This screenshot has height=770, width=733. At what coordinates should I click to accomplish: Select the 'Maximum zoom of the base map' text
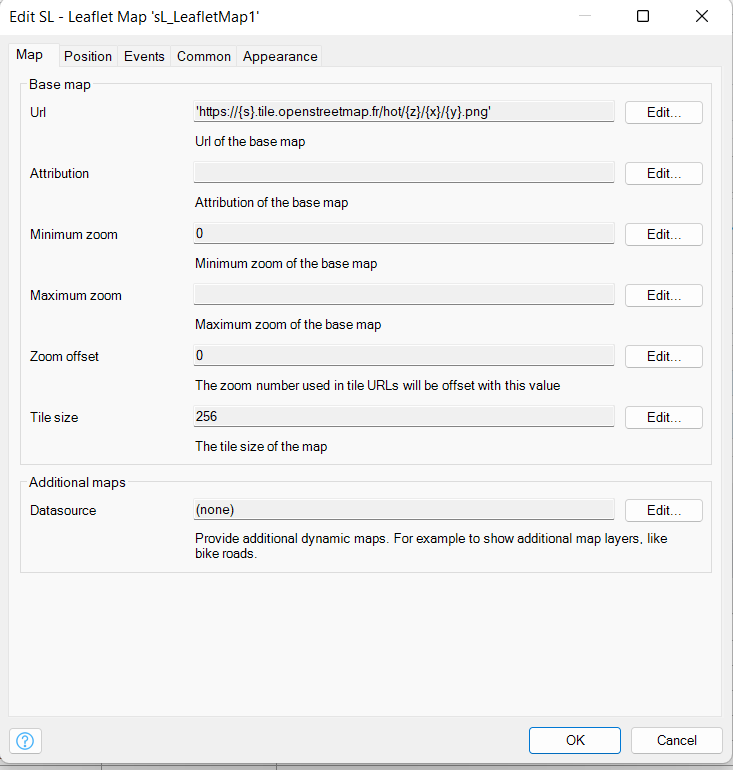coord(288,325)
